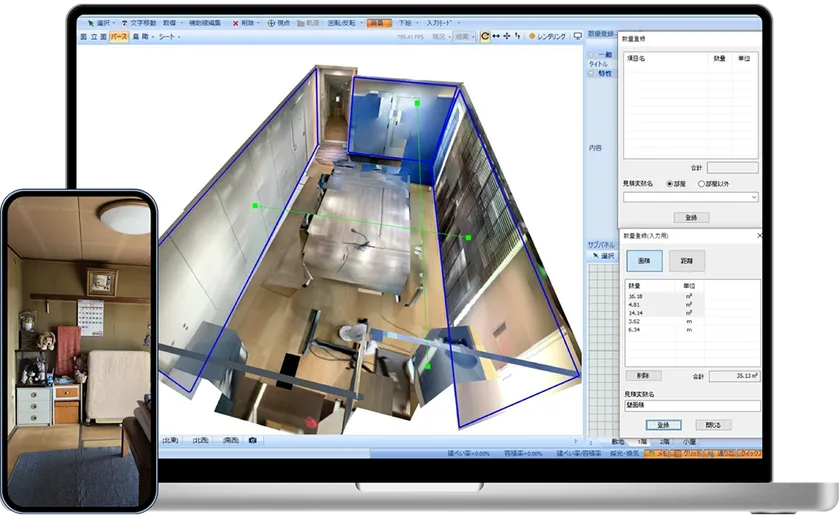
Task: Select the 視点 viewpoint tool
Action: pos(279,22)
